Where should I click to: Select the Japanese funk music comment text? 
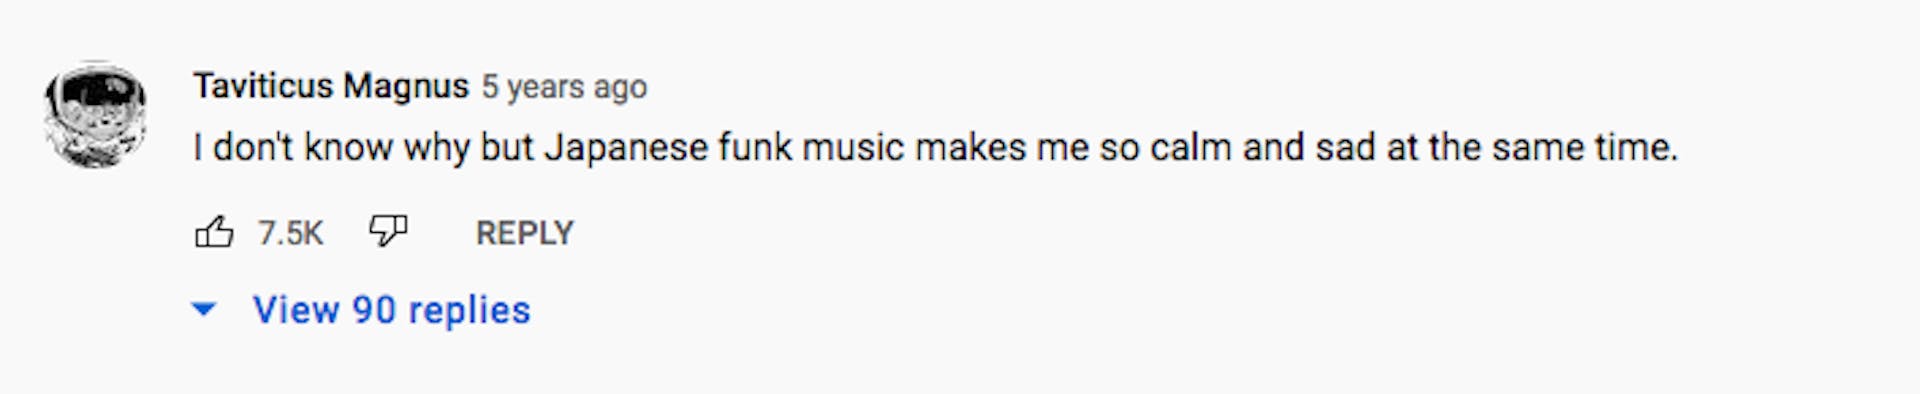point(935,148)
